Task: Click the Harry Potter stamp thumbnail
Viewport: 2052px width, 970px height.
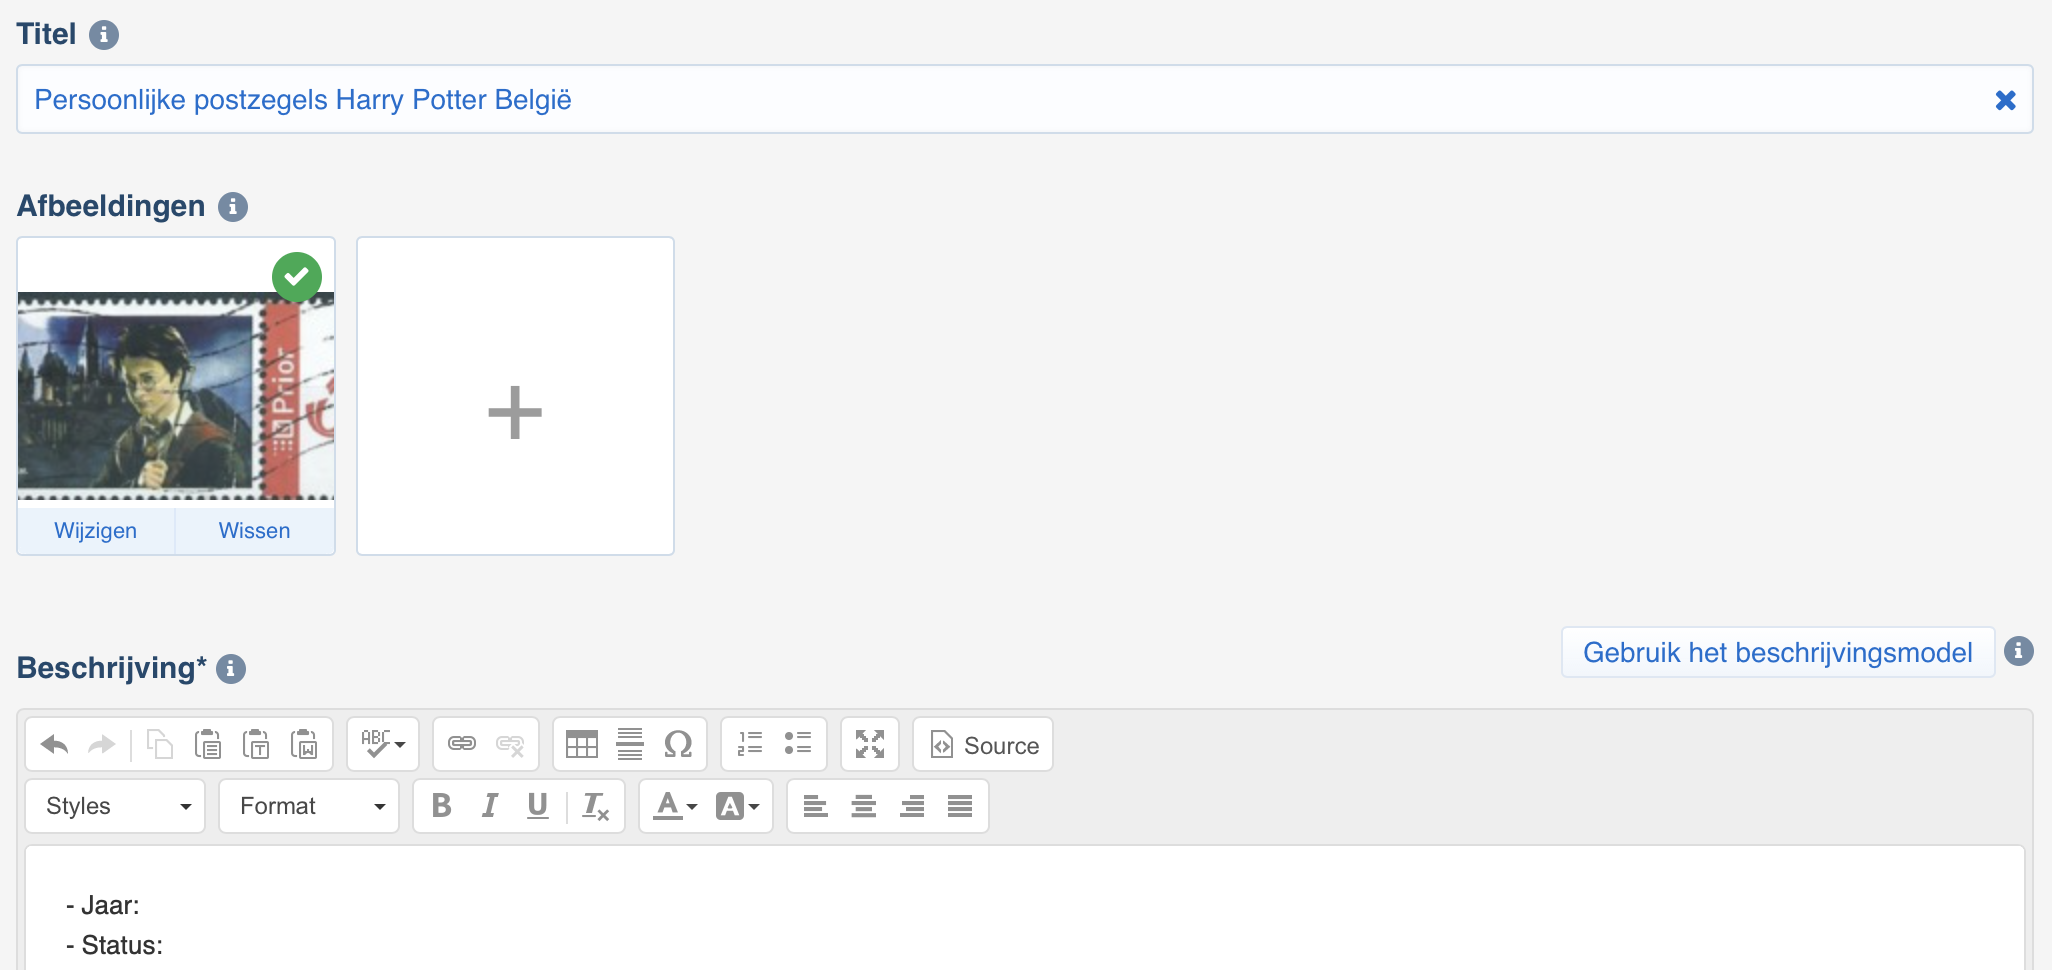Action: tap(176, 396)
